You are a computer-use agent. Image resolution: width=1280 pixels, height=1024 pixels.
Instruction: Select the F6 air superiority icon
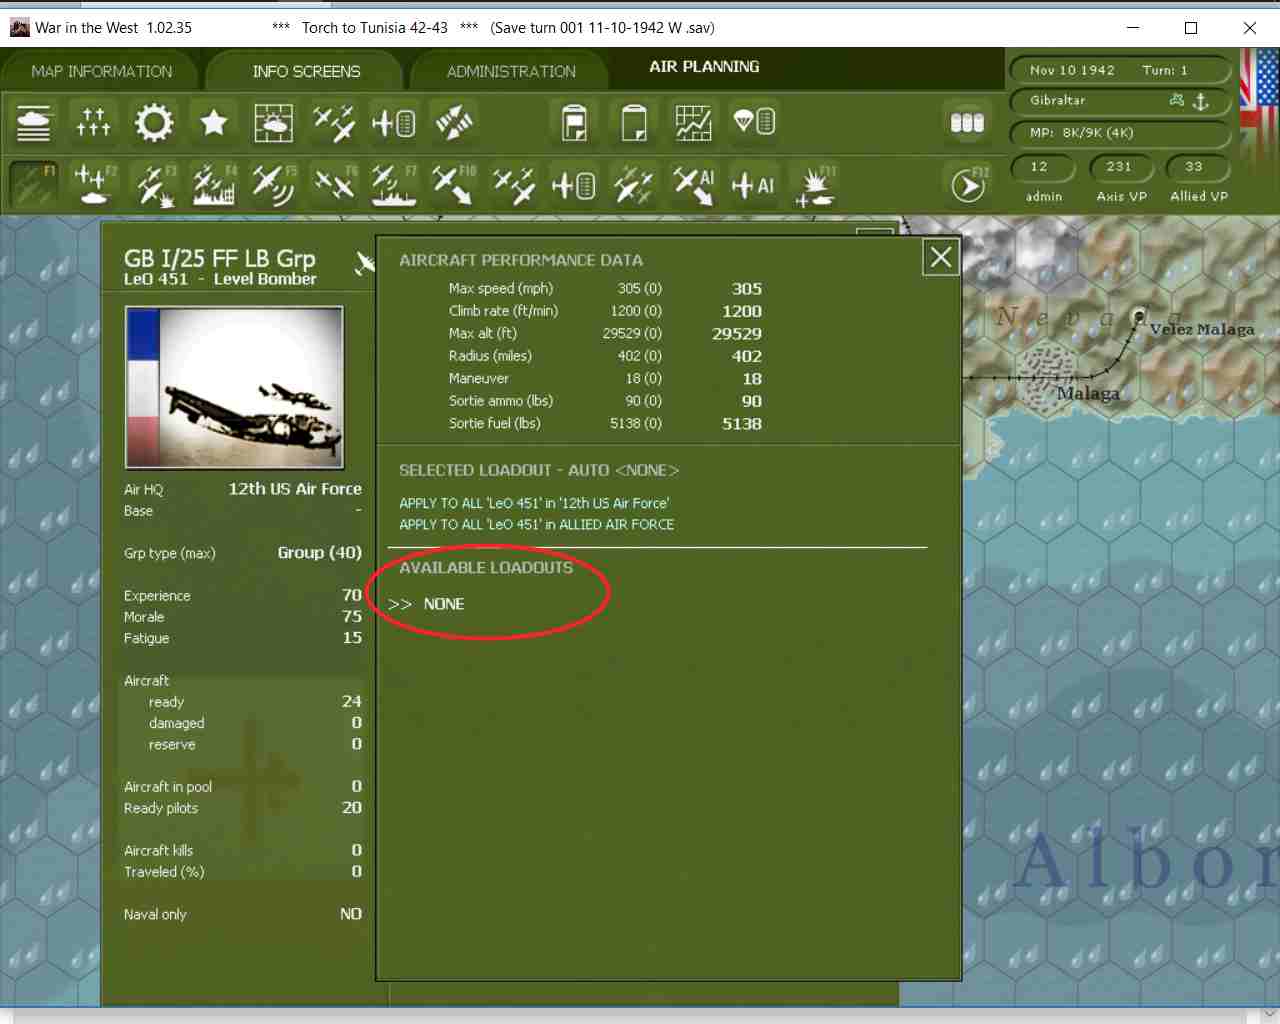(334, 185)
